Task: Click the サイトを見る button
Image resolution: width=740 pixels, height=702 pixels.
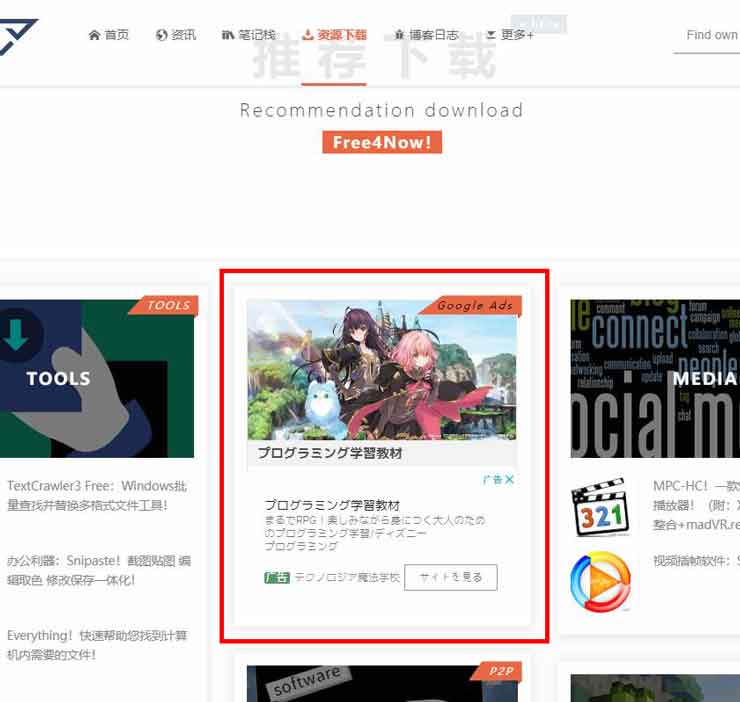Action: click(451, 577)
